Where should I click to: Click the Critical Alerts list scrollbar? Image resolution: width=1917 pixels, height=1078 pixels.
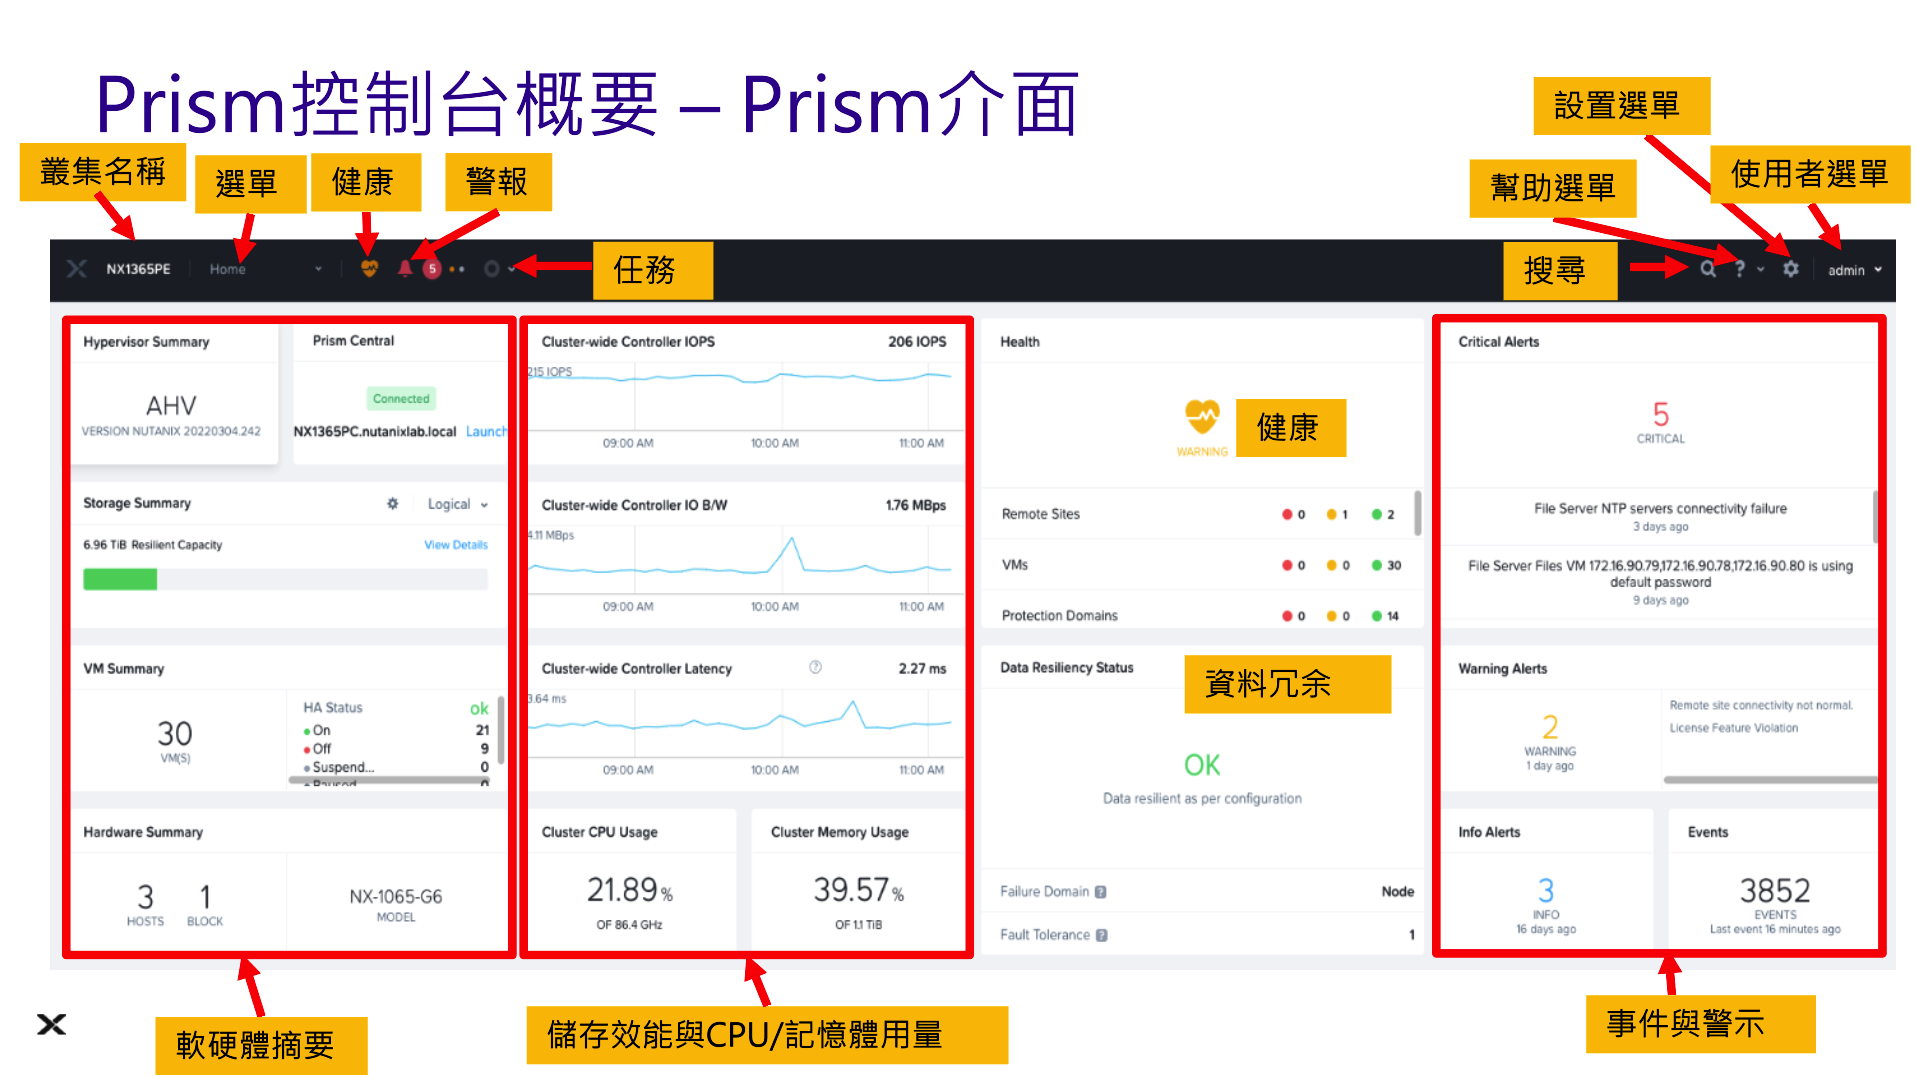coord(1875,517)
